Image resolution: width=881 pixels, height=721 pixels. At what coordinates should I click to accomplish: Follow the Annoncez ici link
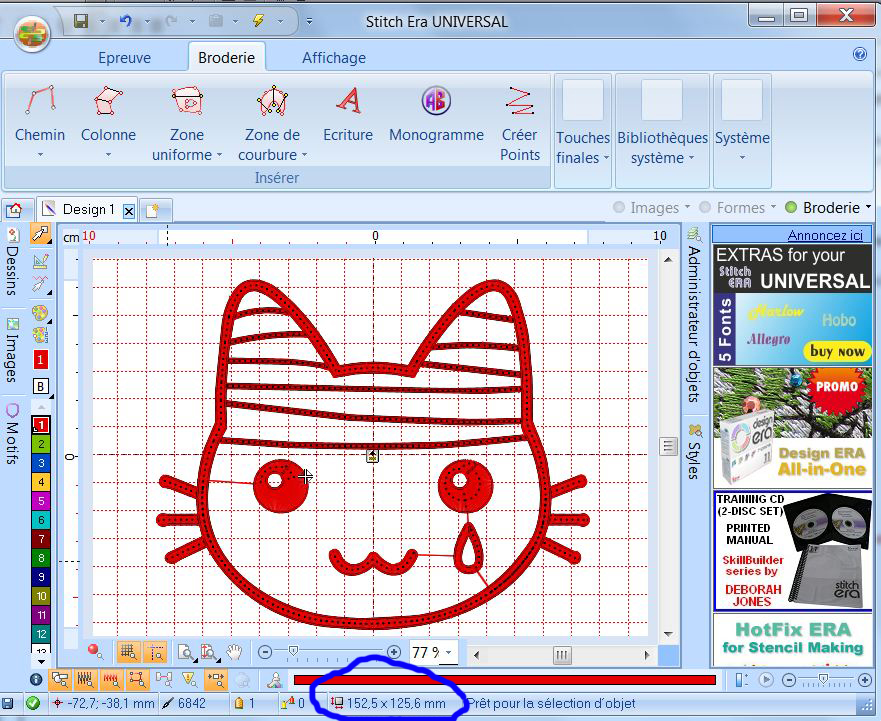point(825,235)
